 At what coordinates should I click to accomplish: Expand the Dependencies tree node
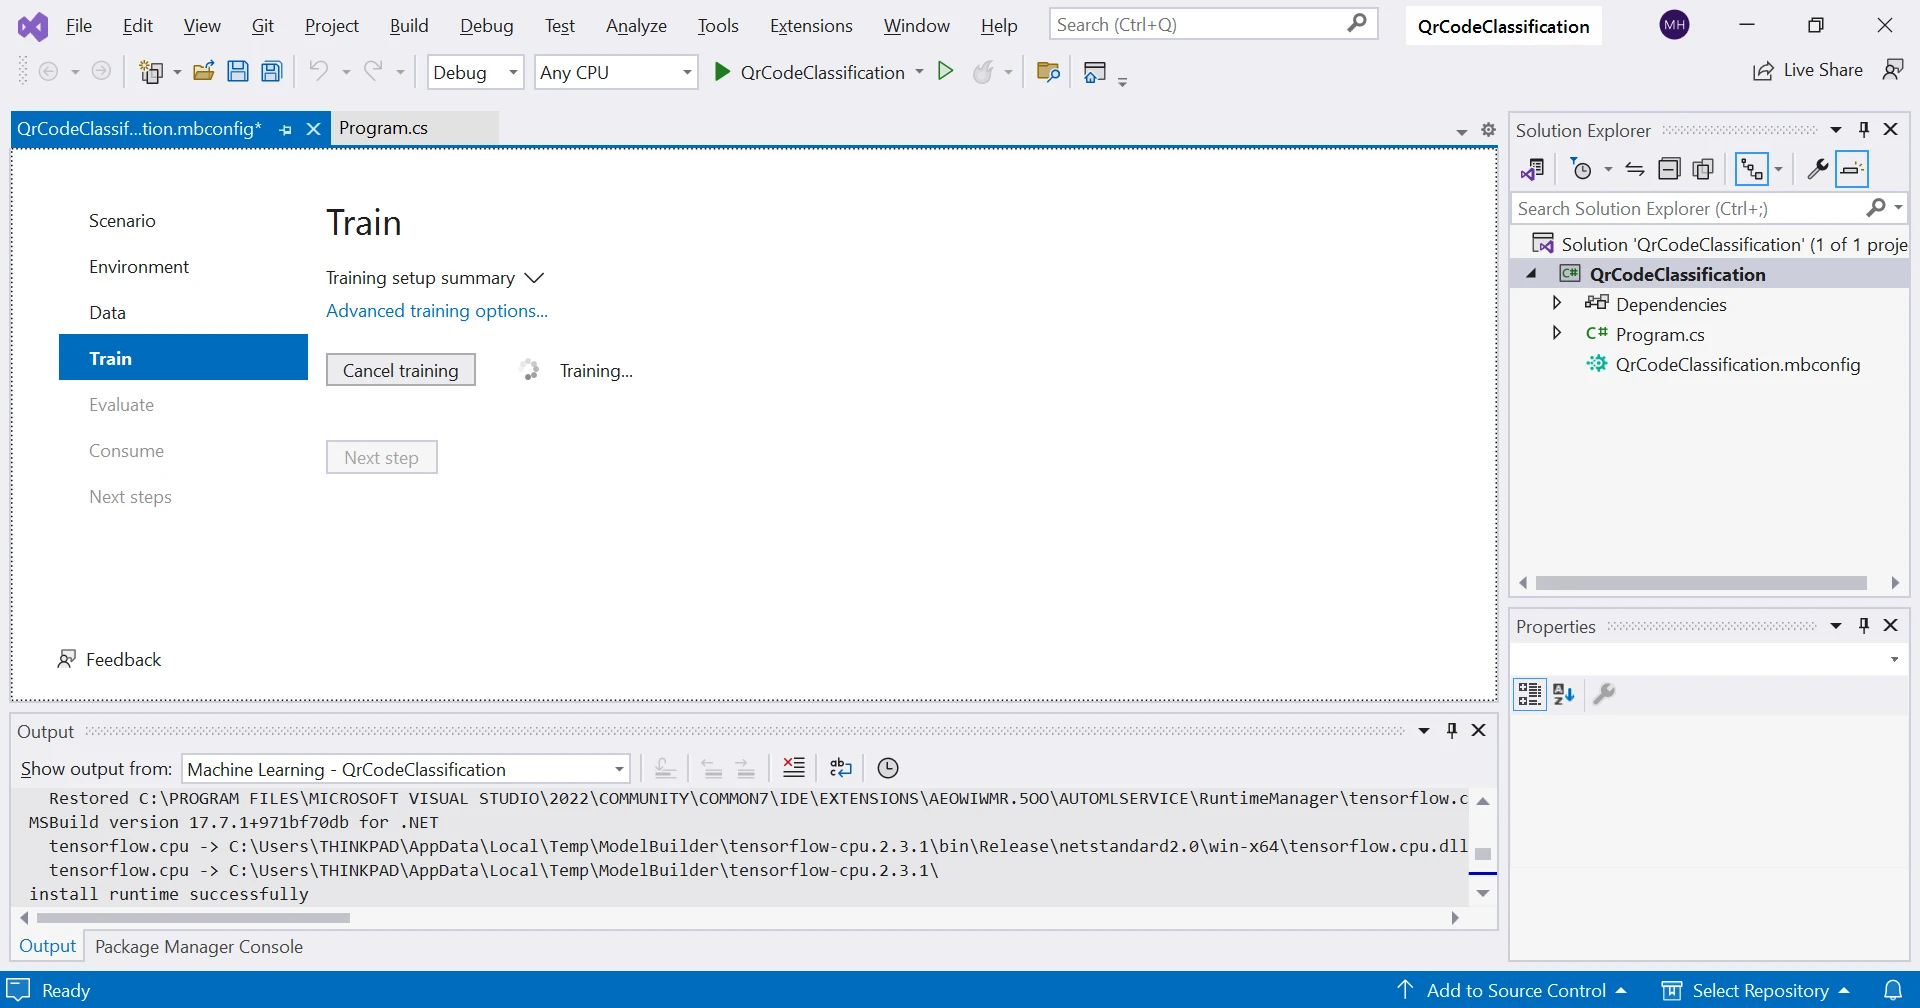[1557, 303]
